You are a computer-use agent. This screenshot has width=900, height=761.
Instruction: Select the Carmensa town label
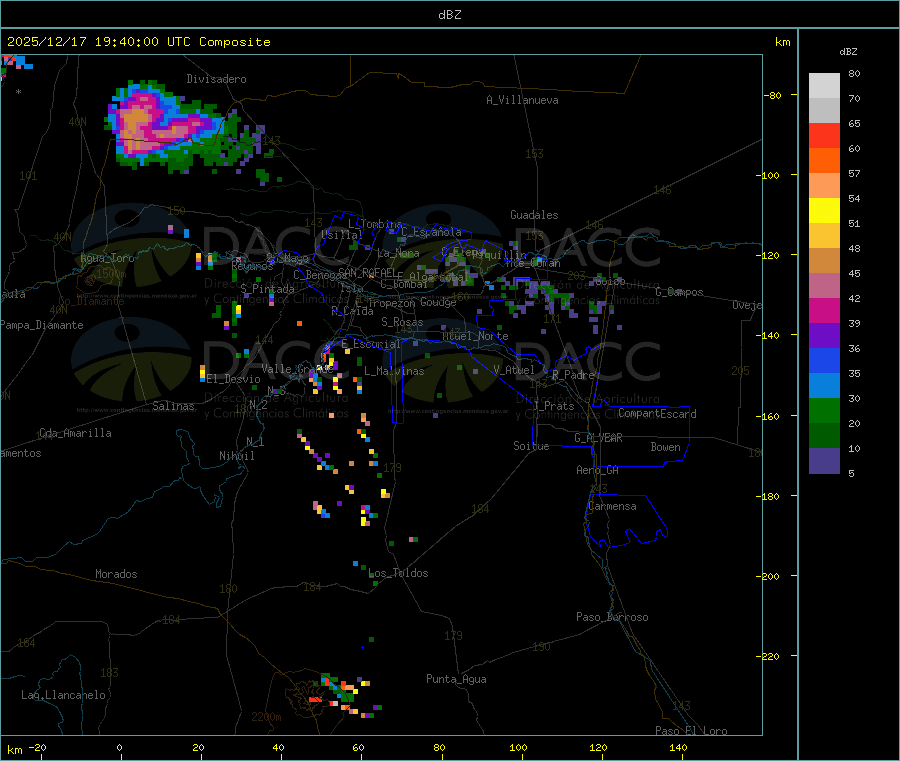pyautogui.click(x=612, y=506)
